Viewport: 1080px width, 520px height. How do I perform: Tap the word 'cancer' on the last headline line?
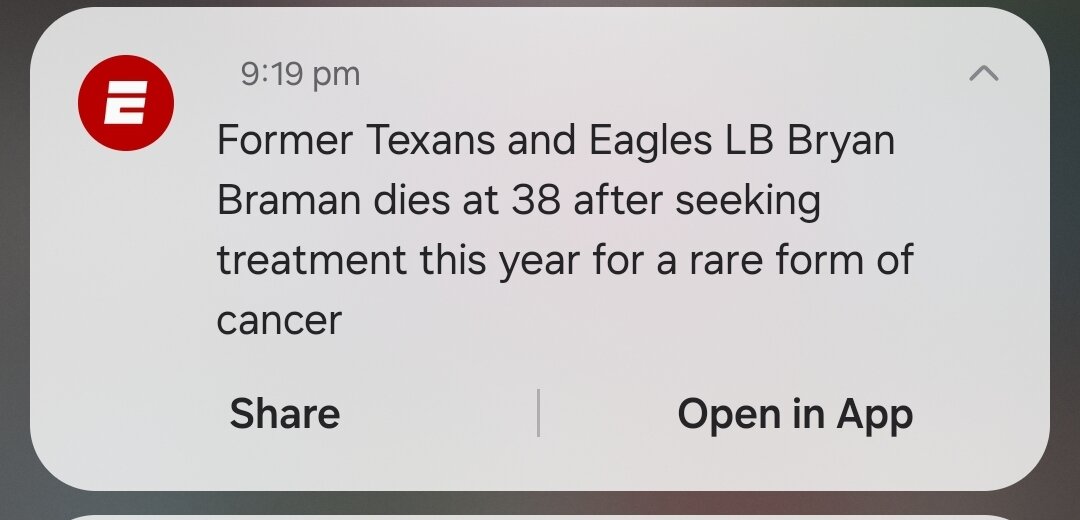(279, 321)
